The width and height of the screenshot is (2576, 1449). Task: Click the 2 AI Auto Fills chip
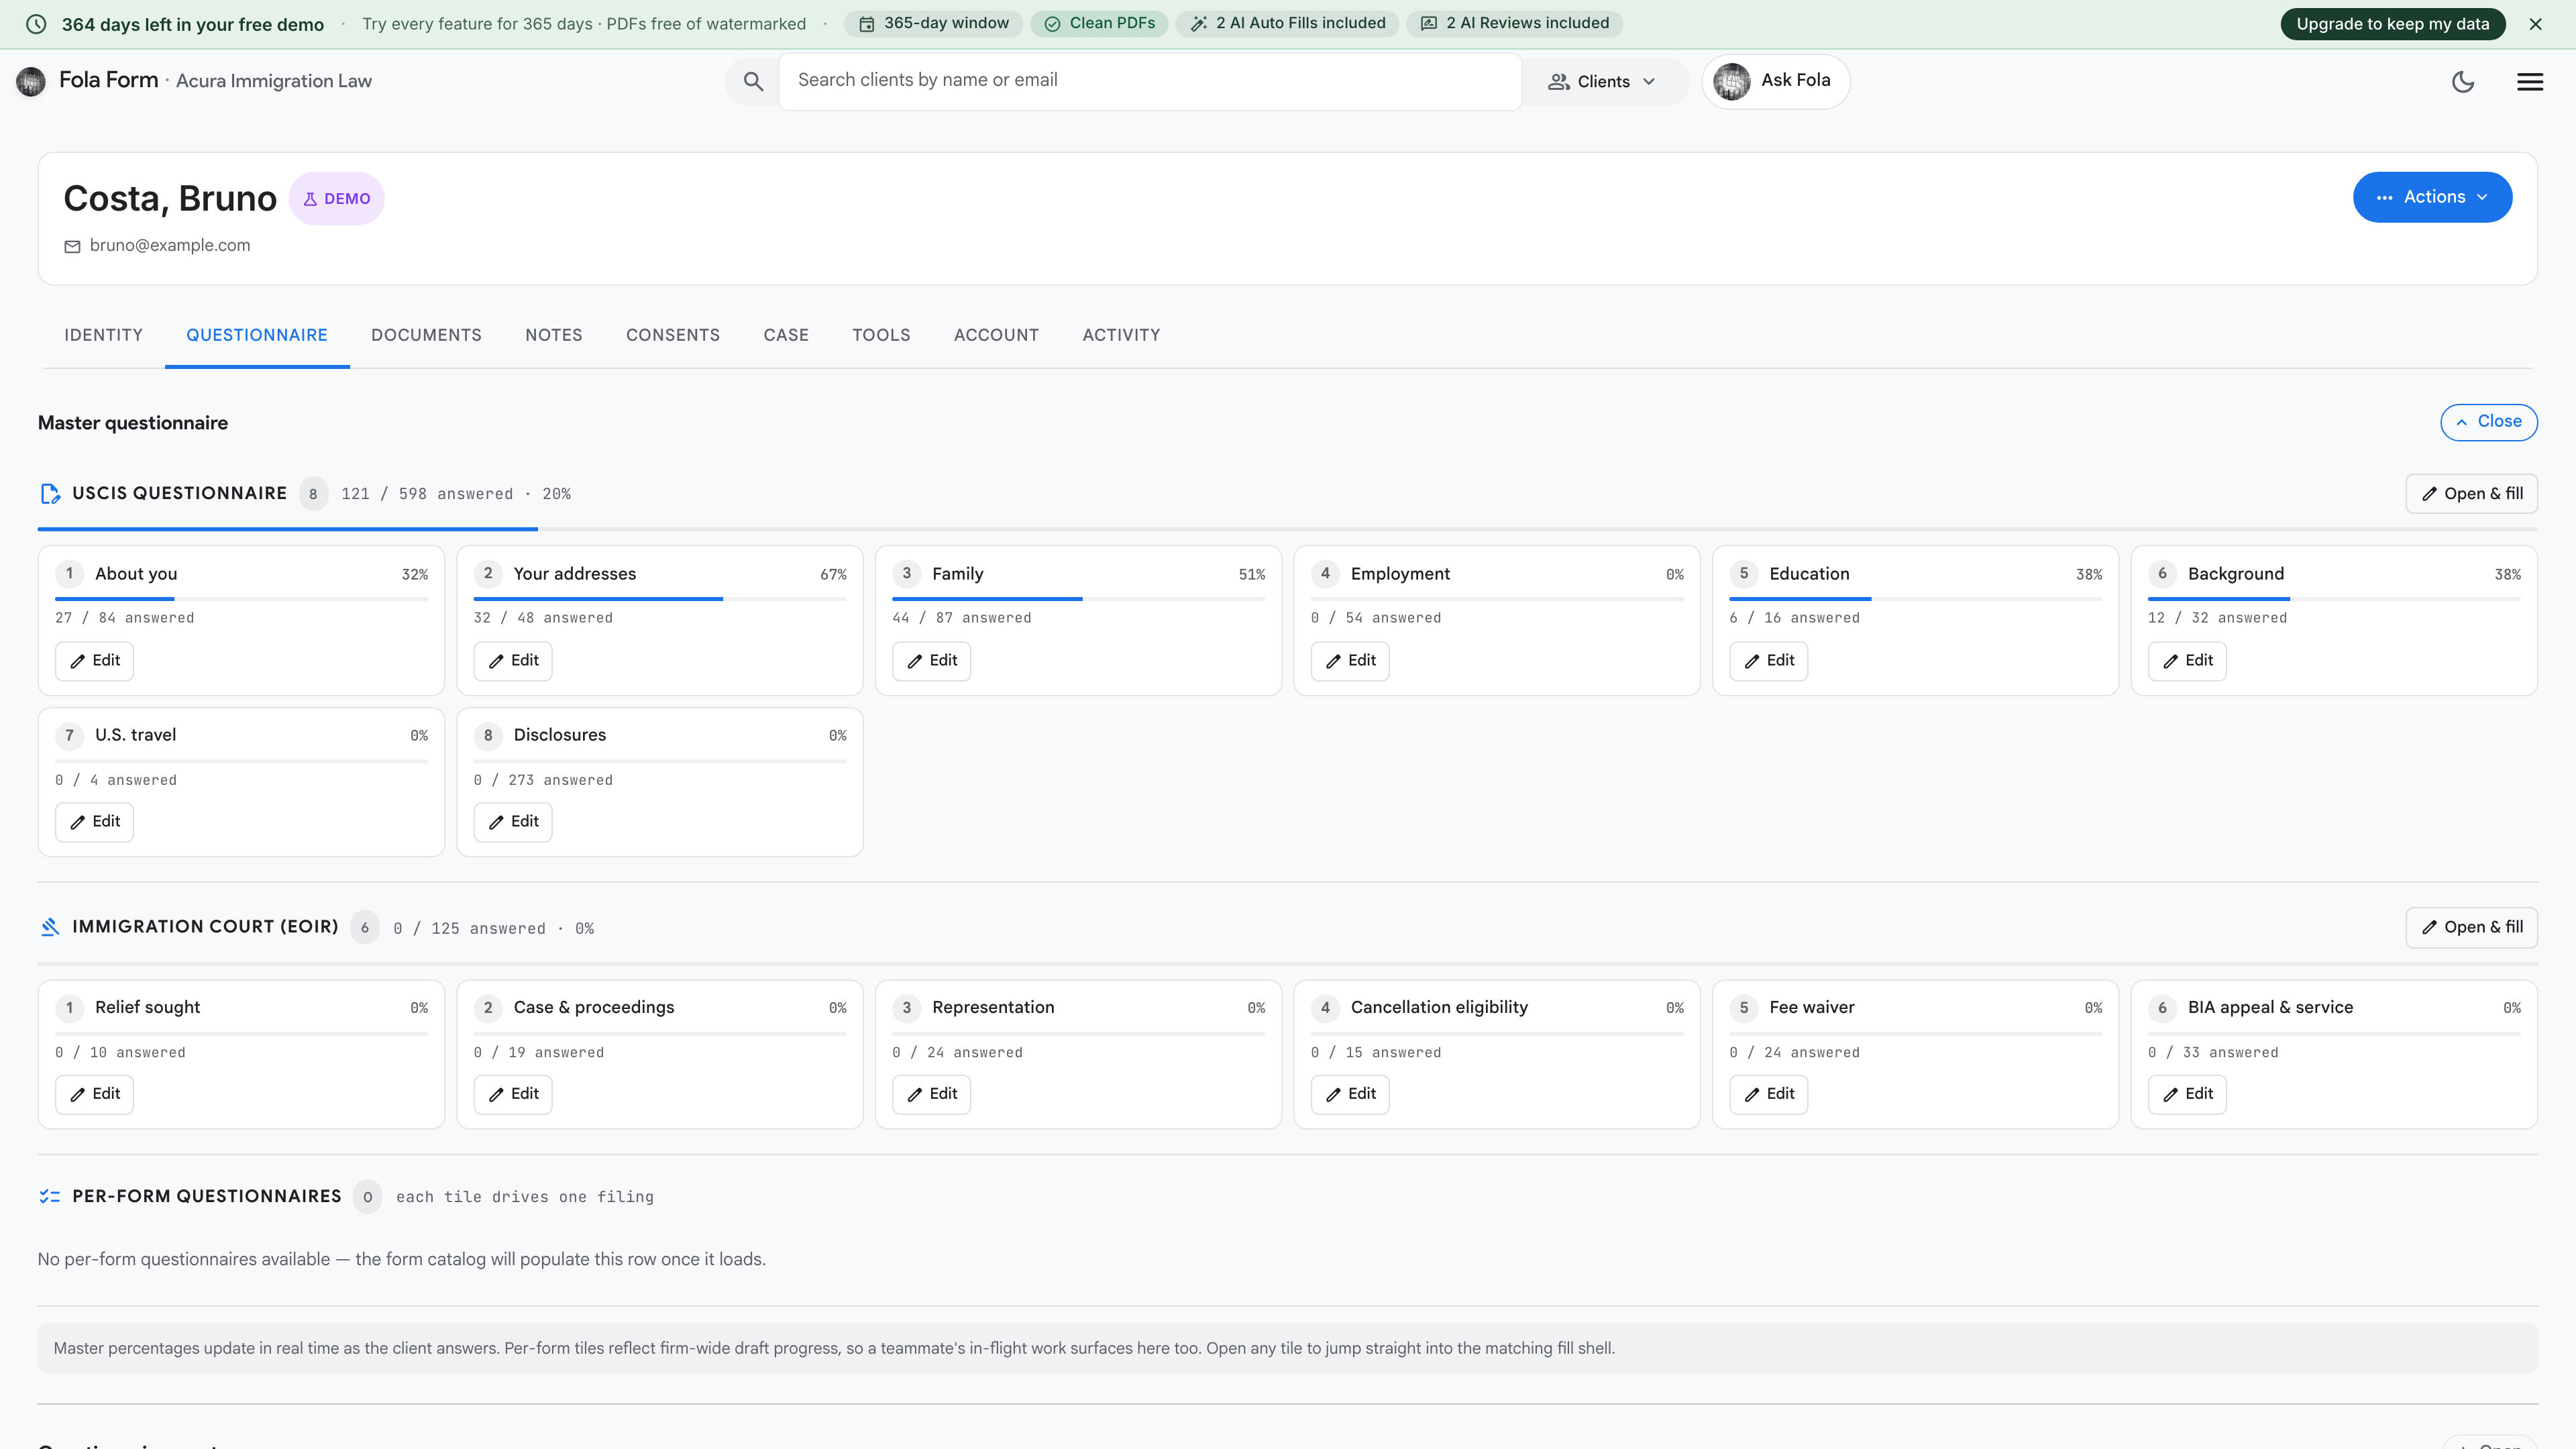tap(1287, 23)
